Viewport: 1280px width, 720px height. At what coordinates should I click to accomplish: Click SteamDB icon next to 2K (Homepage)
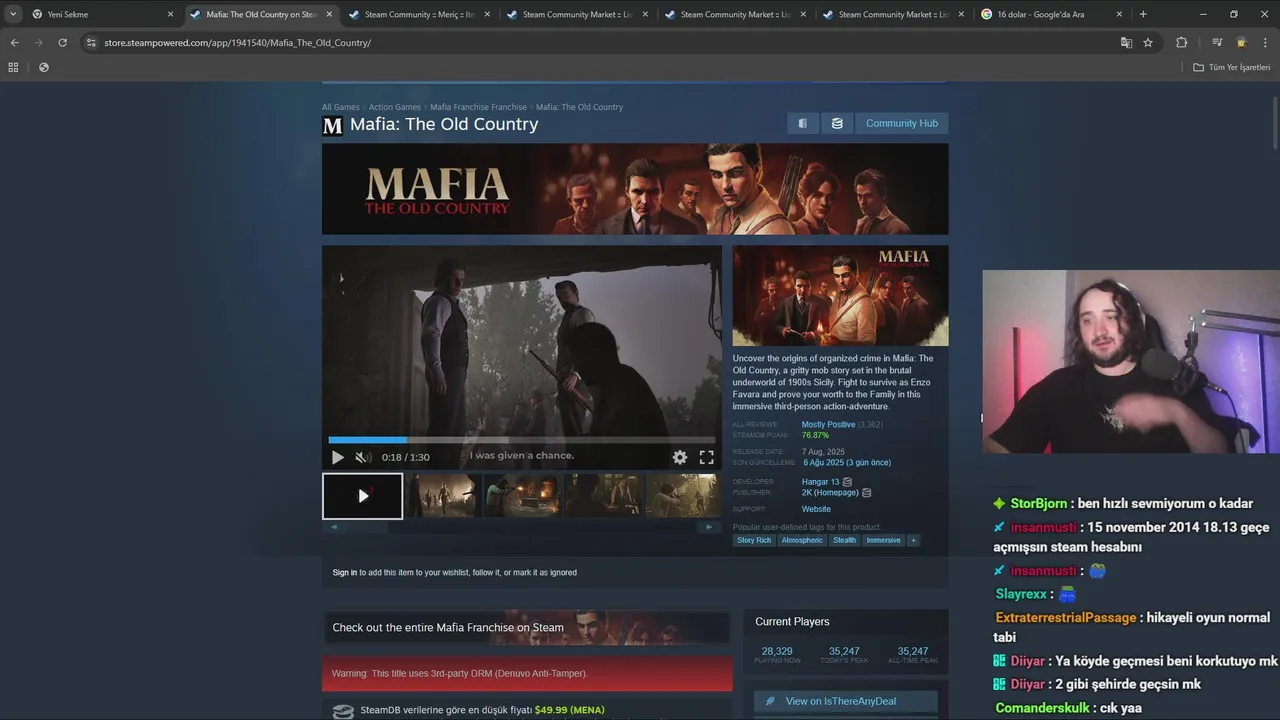(x=867, y=493)
